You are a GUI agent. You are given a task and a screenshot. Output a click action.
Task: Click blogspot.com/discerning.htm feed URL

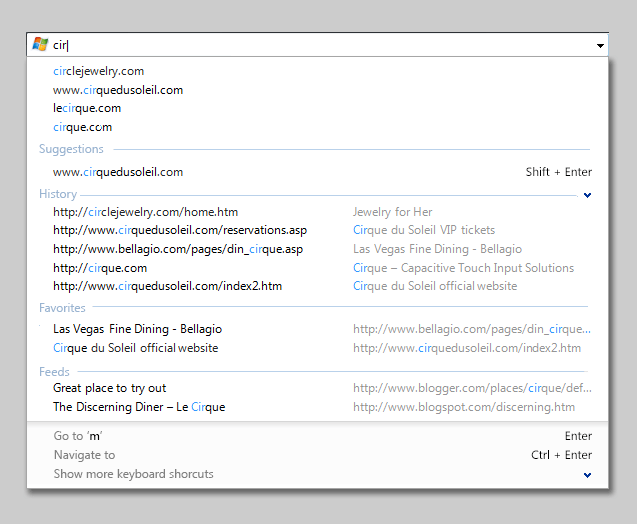[464, 407]
